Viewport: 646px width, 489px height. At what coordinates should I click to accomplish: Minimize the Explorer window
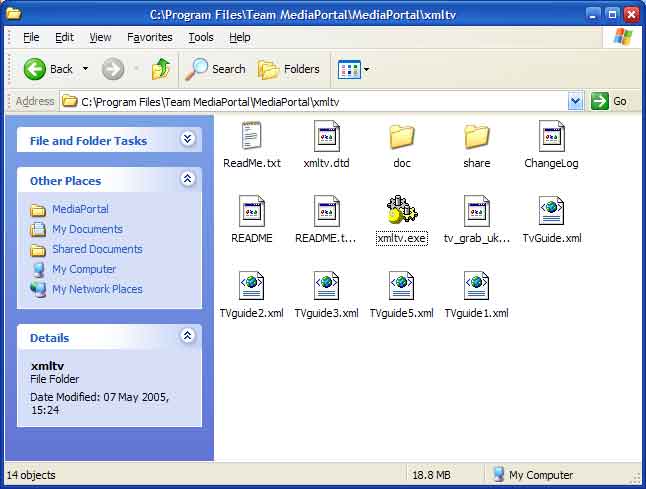pyautogui.click(x=592, y=15)
